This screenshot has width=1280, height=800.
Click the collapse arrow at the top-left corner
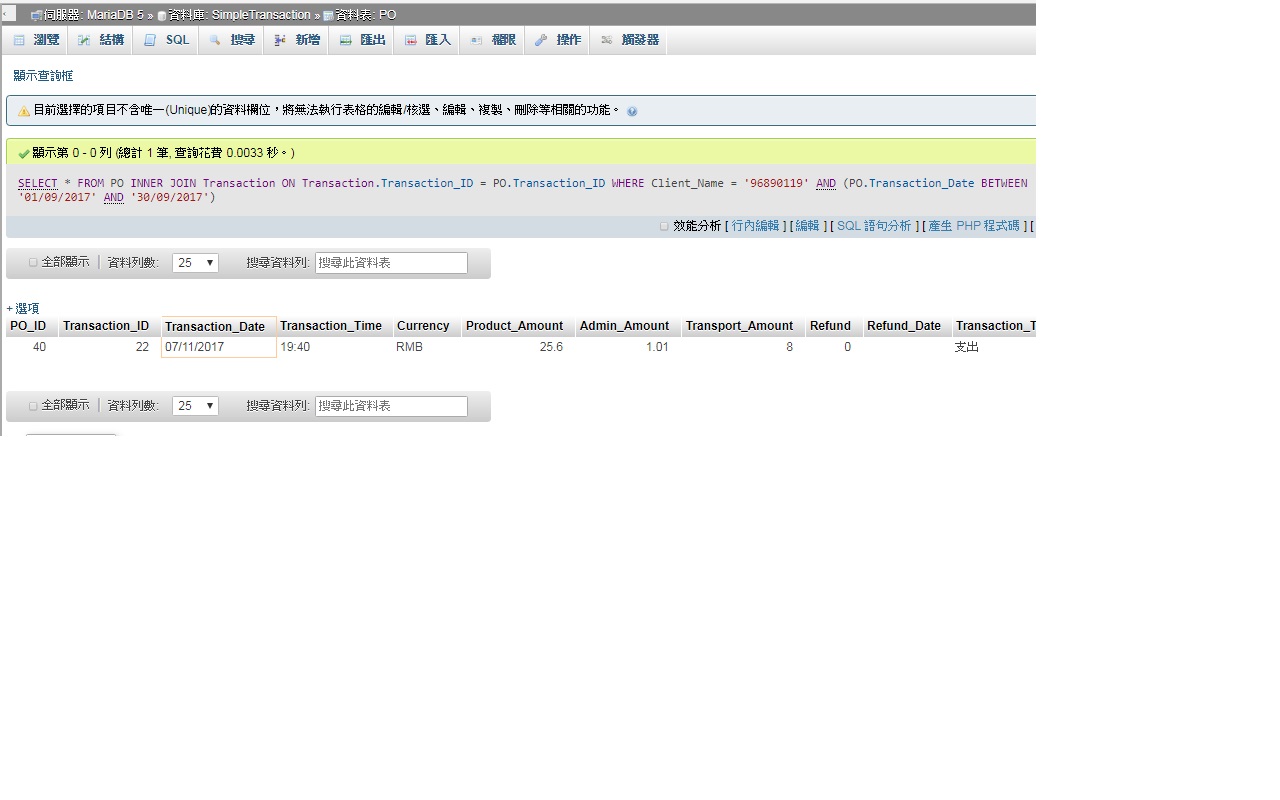click(8, 14)
